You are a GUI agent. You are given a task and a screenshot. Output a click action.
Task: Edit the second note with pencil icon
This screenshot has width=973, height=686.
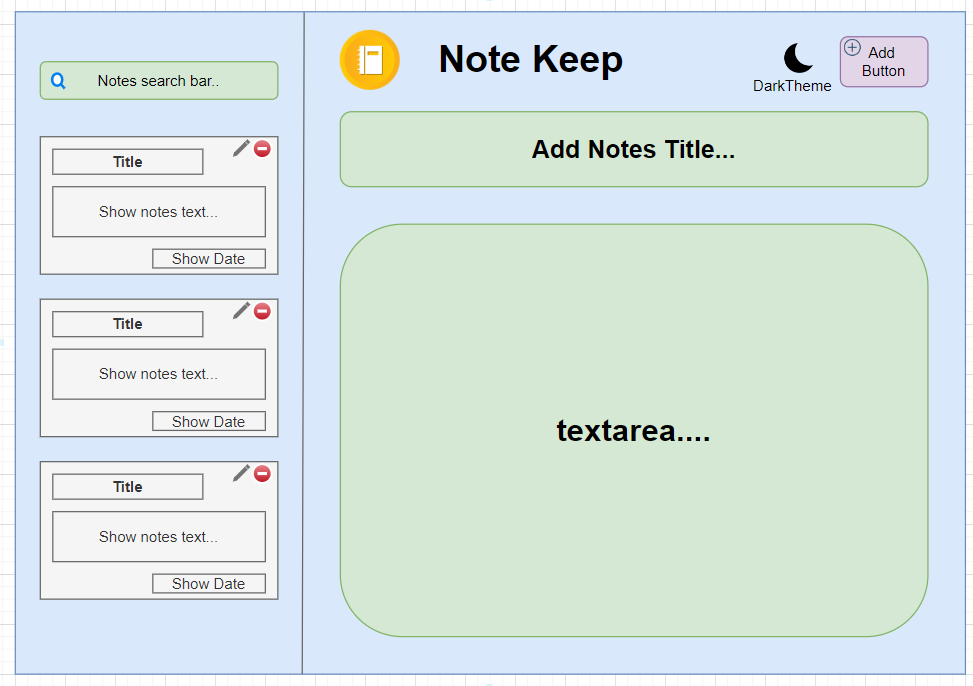point(241,310)
